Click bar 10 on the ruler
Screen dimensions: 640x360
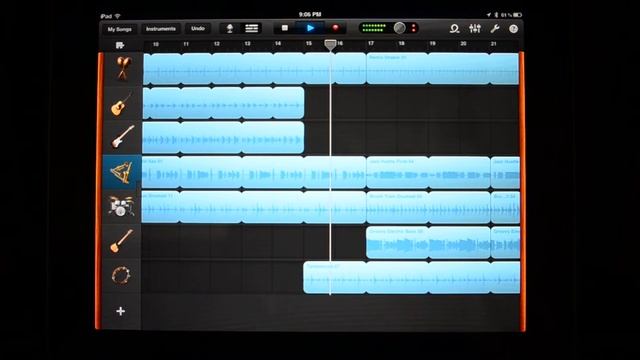(x=156, y=44)
